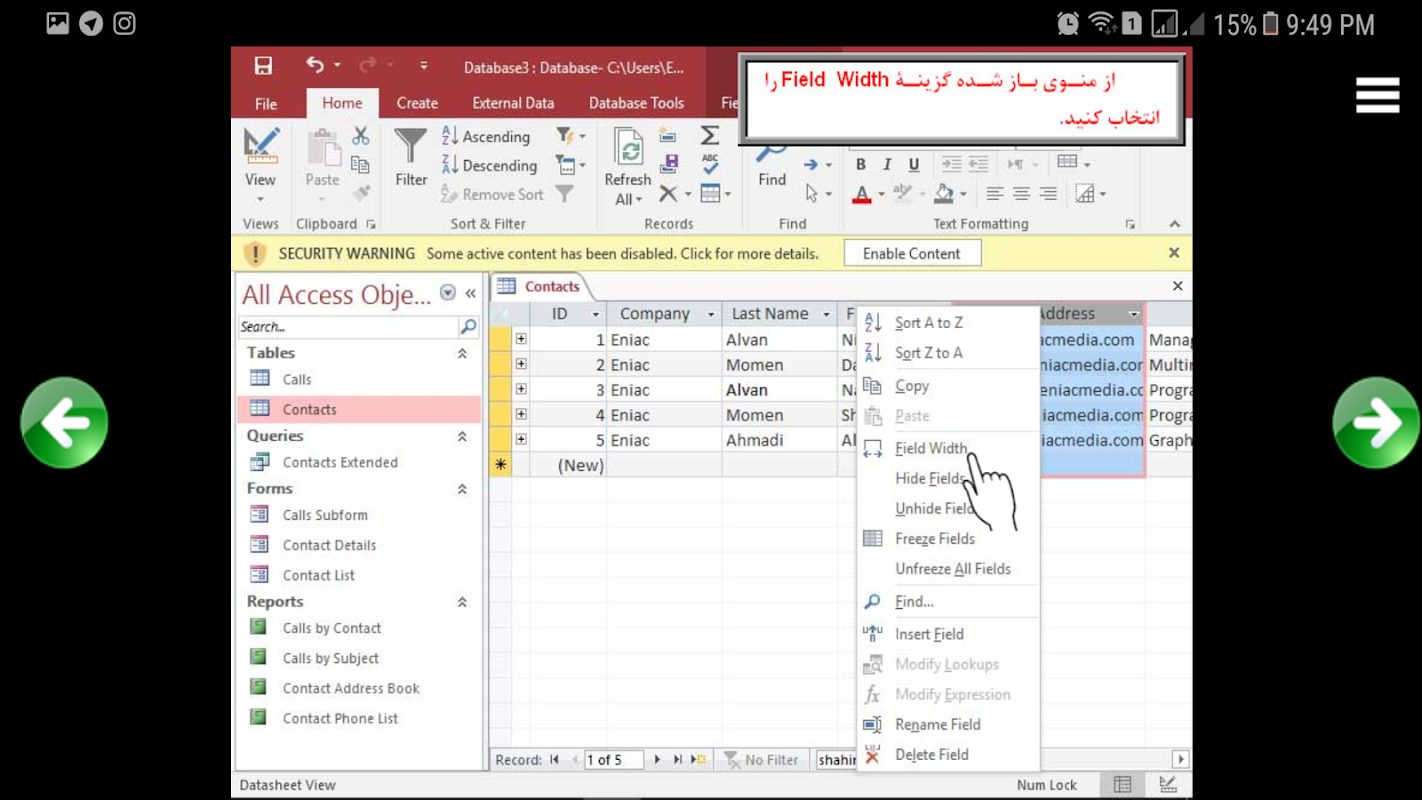Click Remove Sort in Sort & Filter
This screenshot has height=800, width=1422.
(493, 194)
